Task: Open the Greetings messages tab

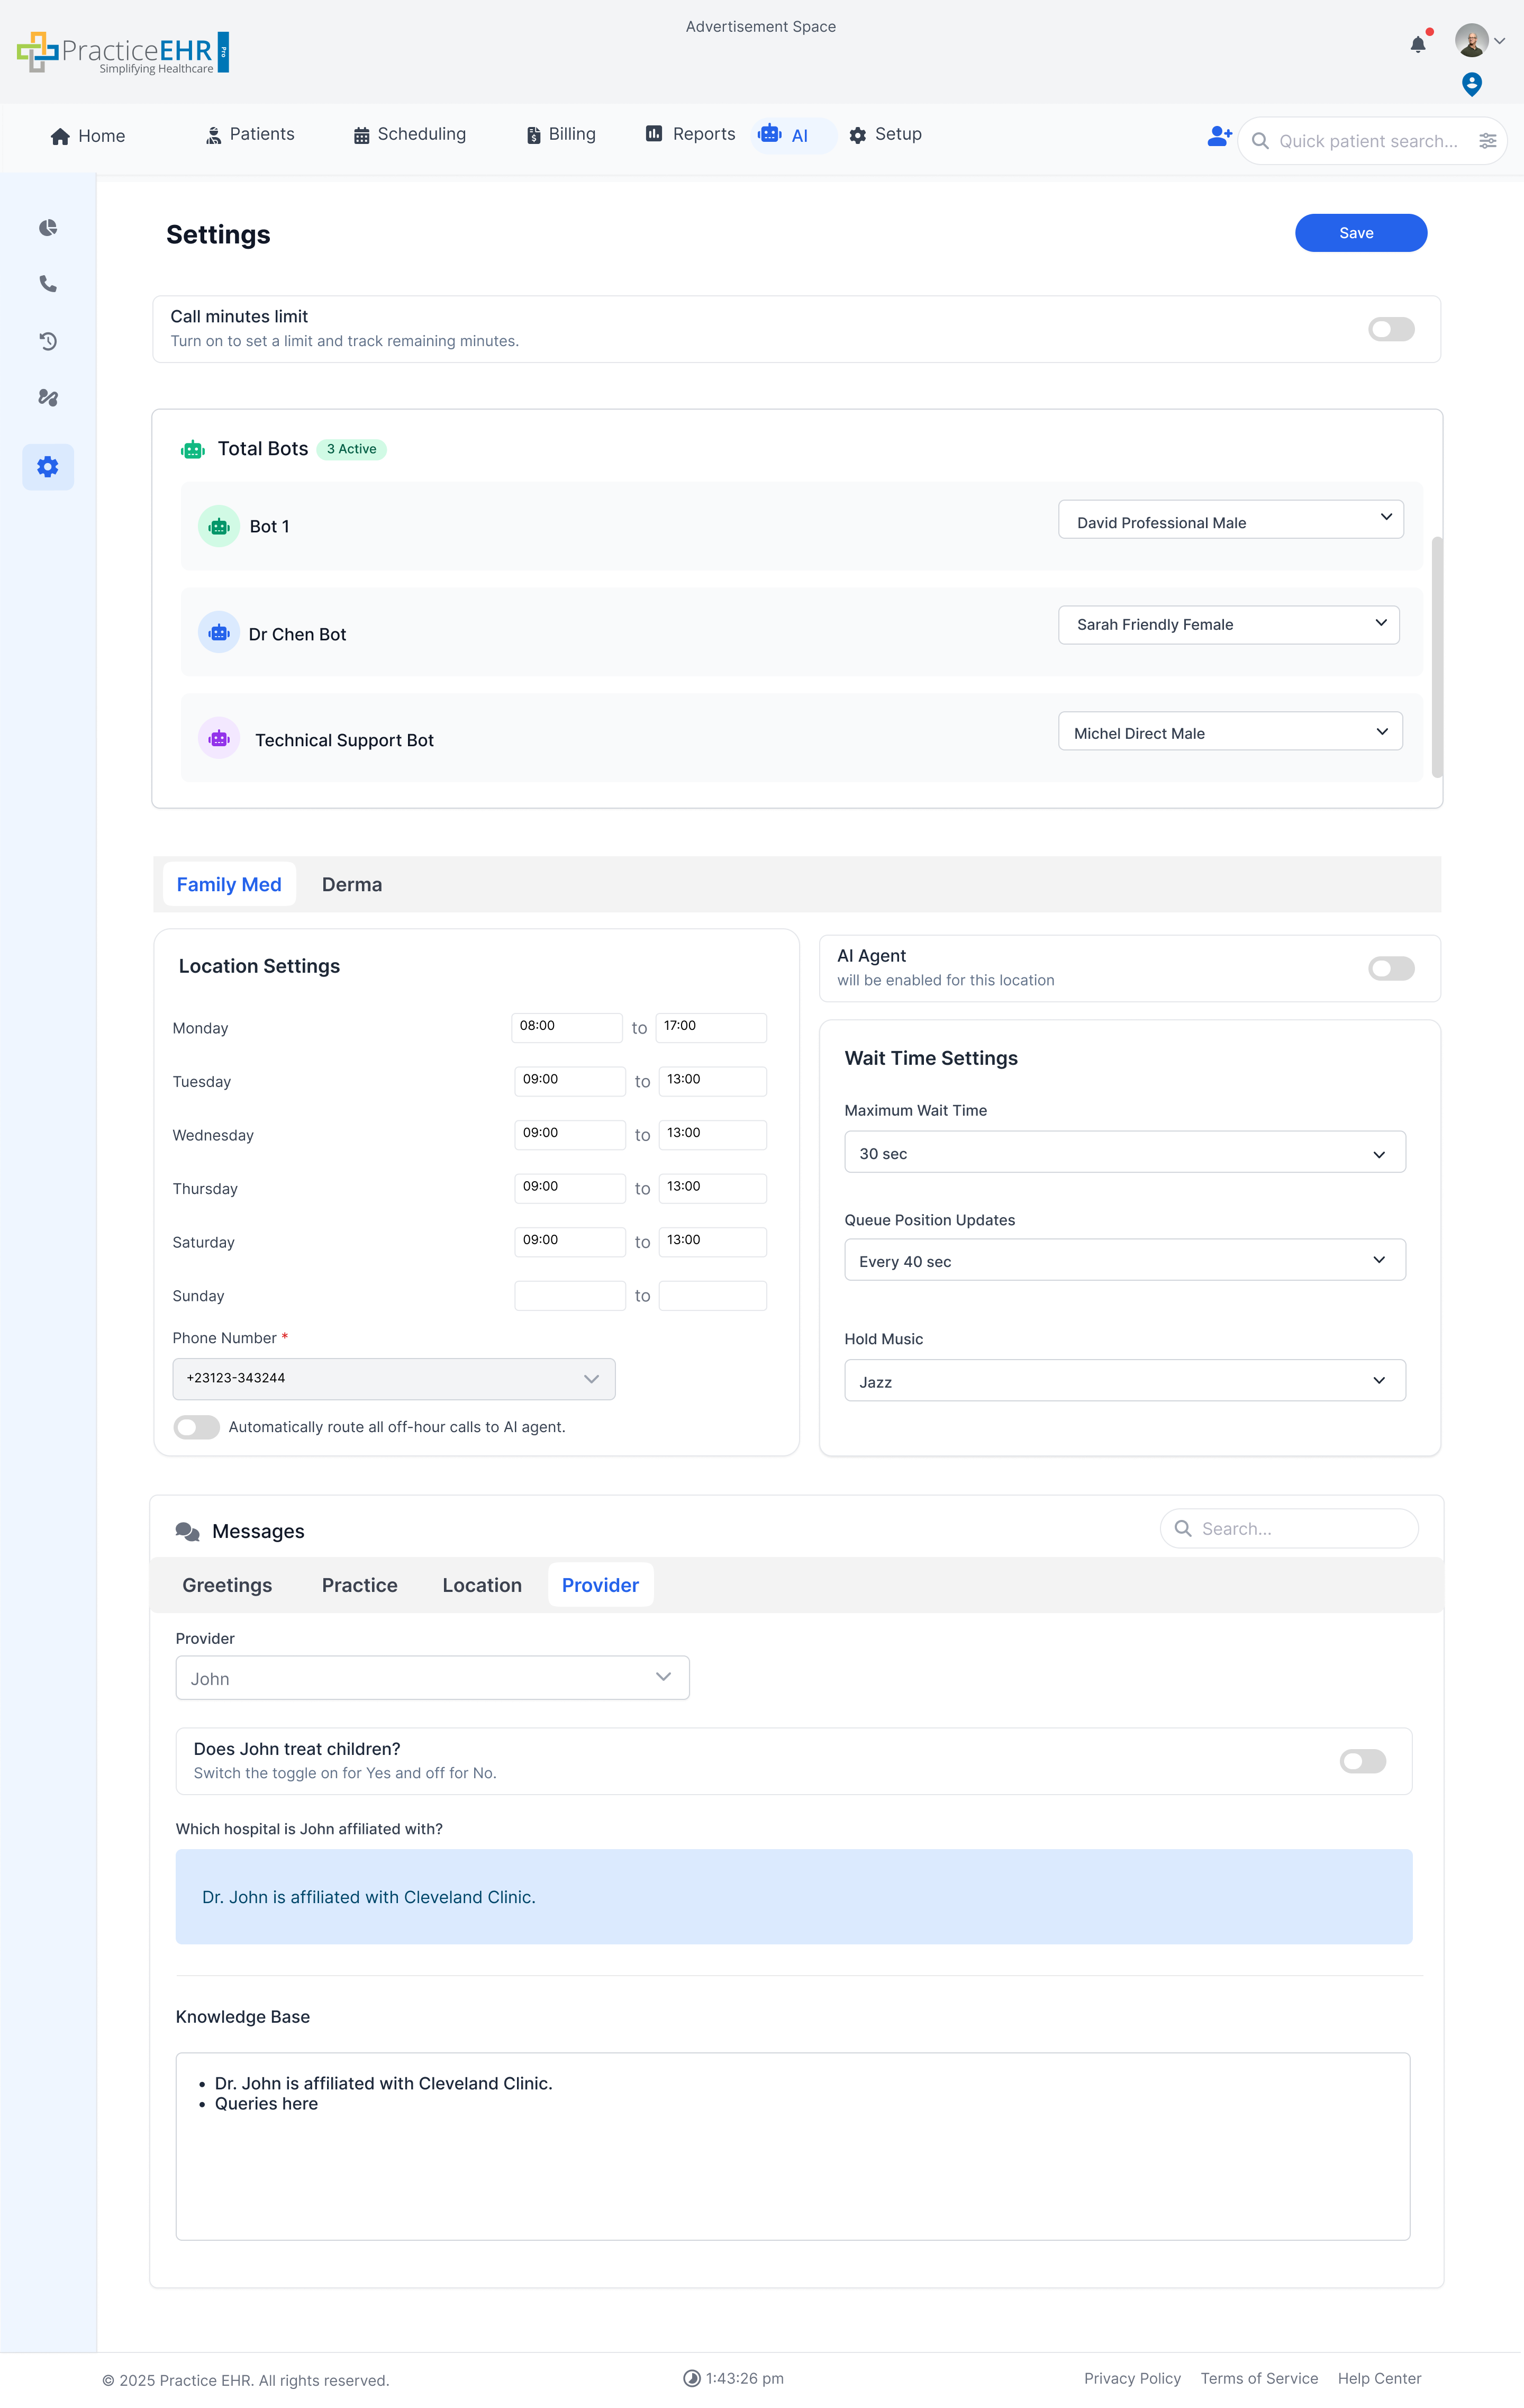Action: 226,1585
